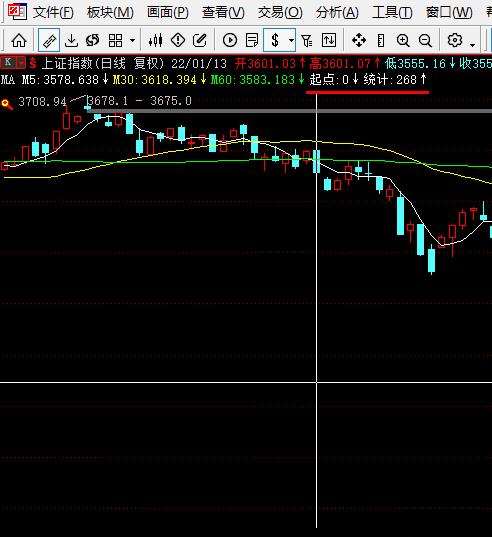
Task: Click the download data icon
Action: pyautogui.click(x=71, y=40)
